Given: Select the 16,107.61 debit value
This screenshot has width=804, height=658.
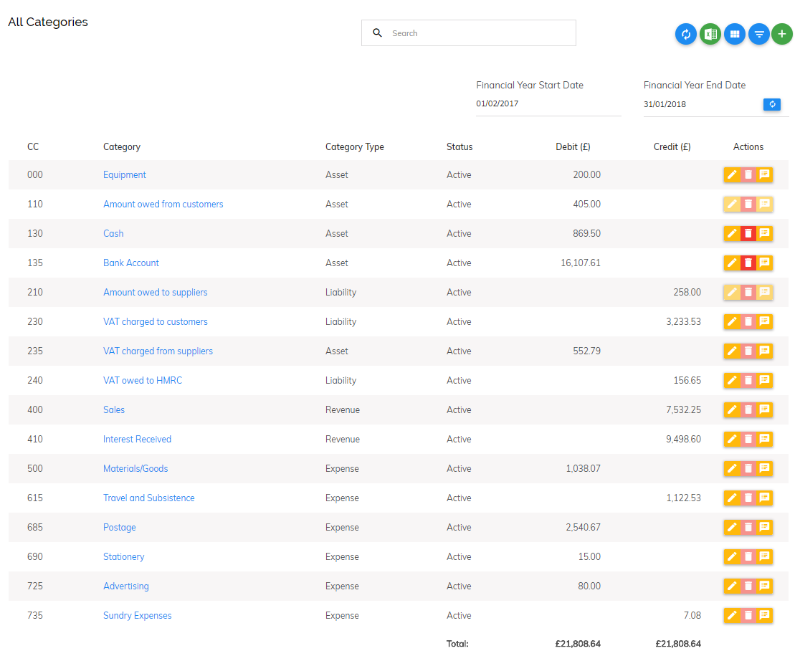Looking at the screenshot, I should [x=580, y=263].
